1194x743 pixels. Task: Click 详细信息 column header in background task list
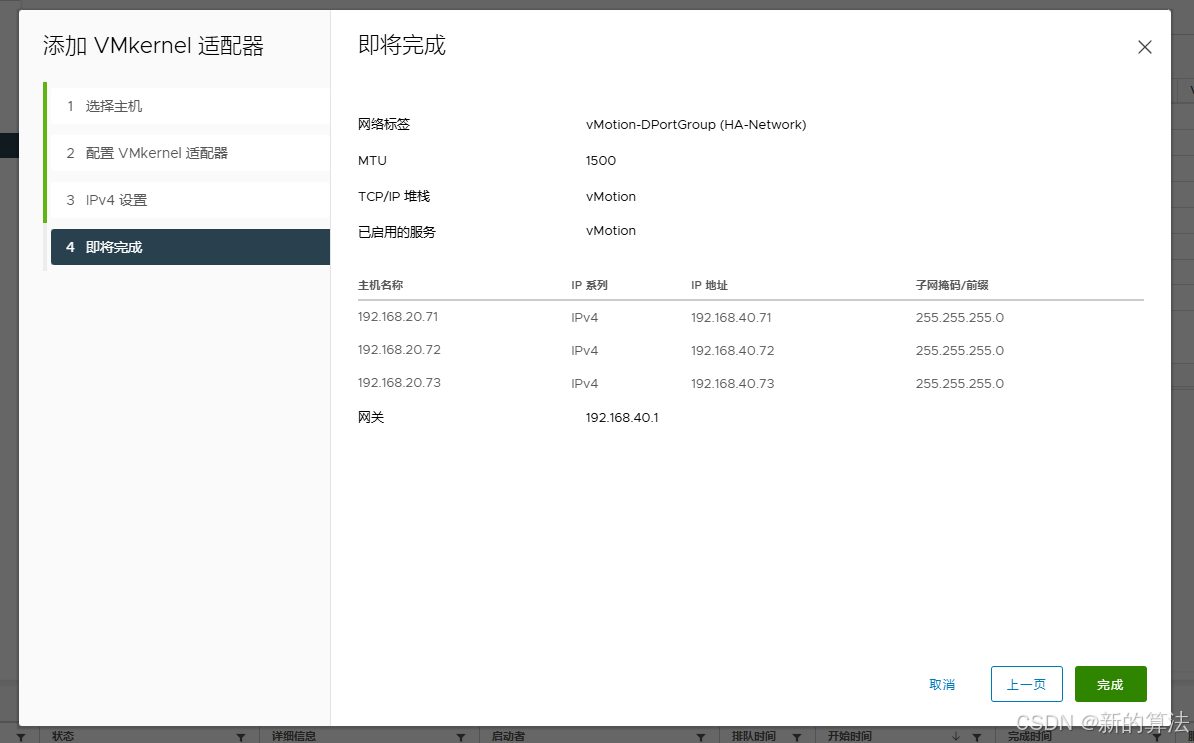coord(294,736)
